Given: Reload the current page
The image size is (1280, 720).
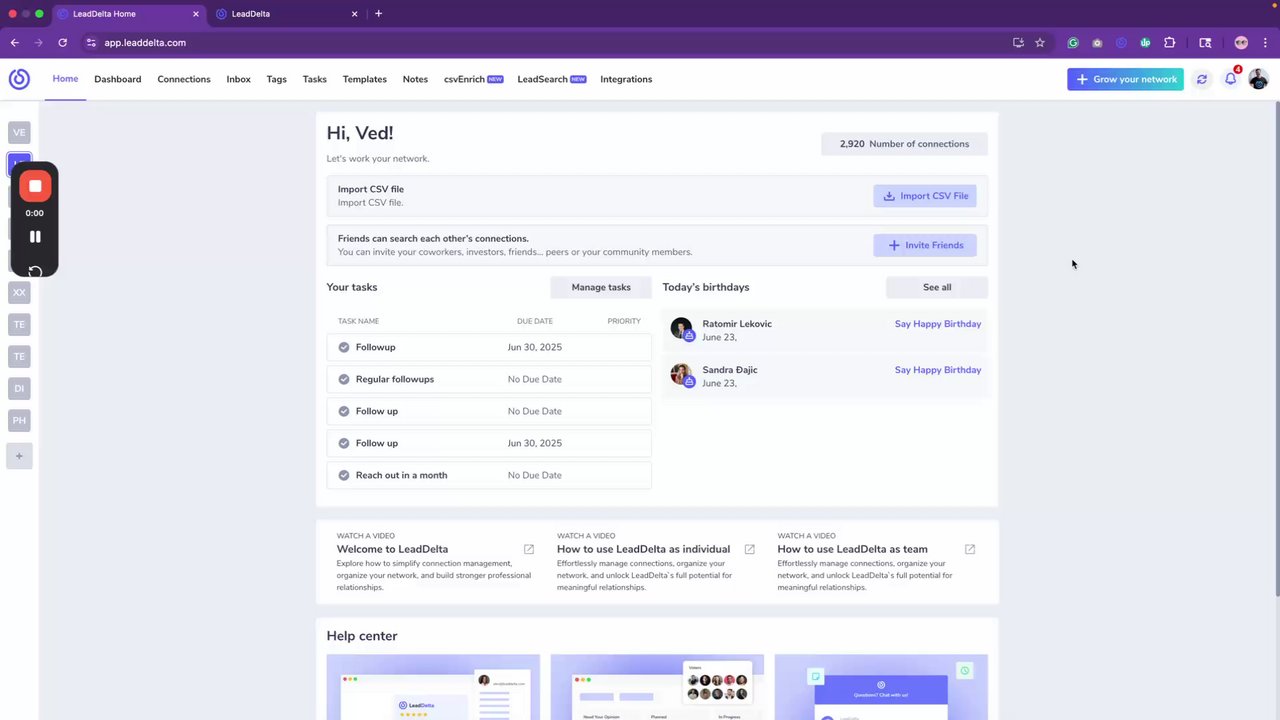Looking at the screenshot, I should click(63, 43).
